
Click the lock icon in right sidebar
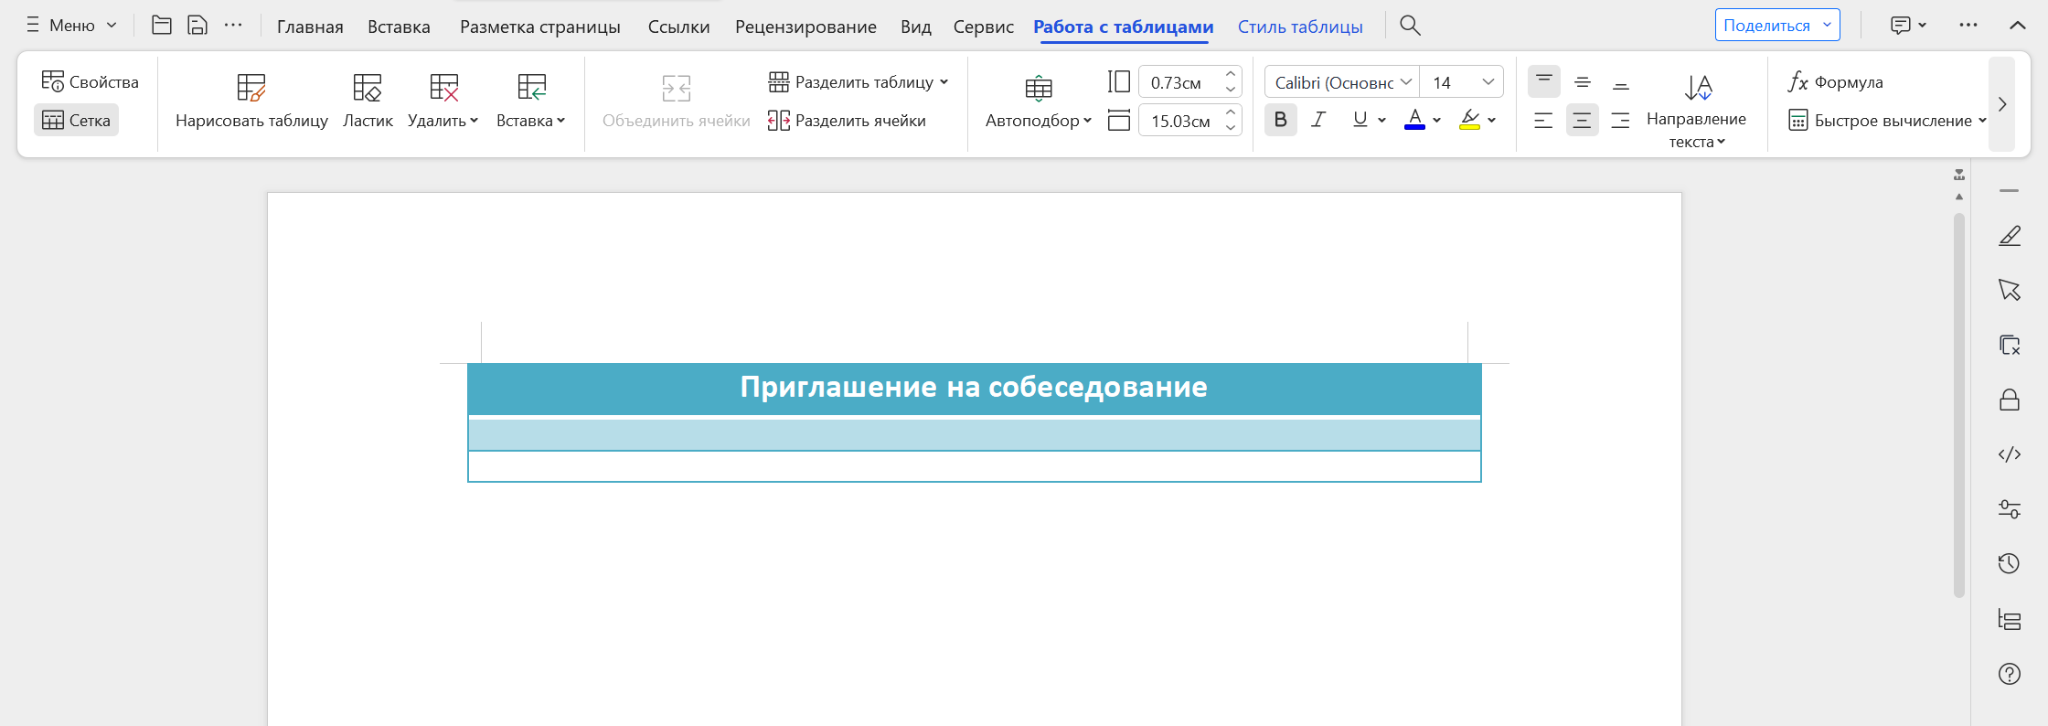point(2009,400)
